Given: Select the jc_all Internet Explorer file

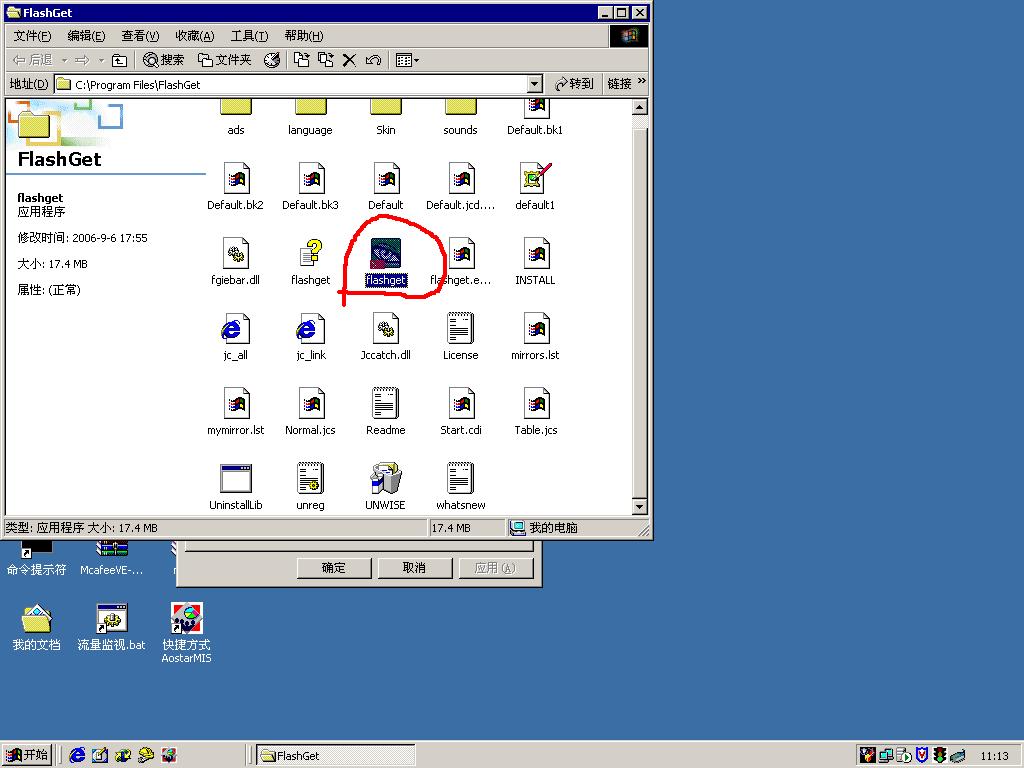Looking at the screenshot, I should [235, 329].
